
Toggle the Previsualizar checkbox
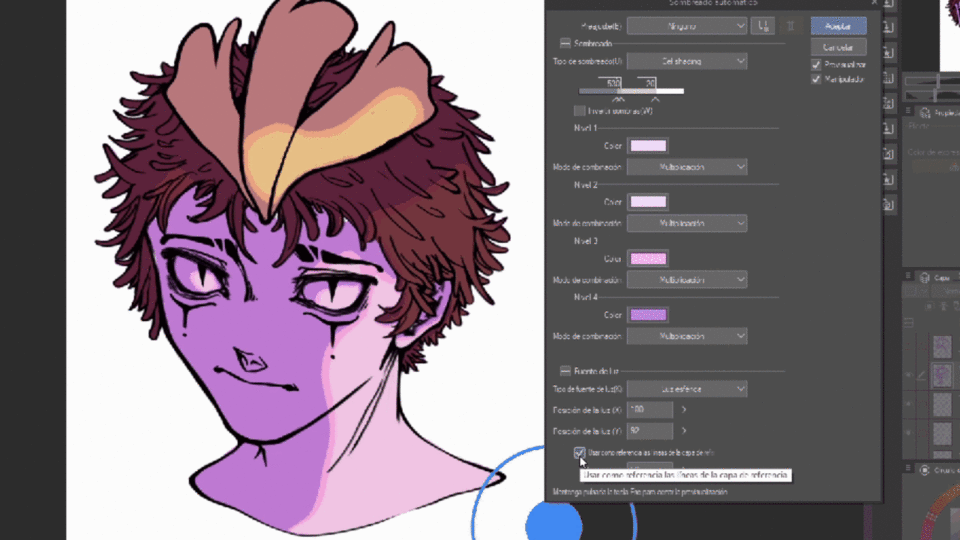pos(816,64)
